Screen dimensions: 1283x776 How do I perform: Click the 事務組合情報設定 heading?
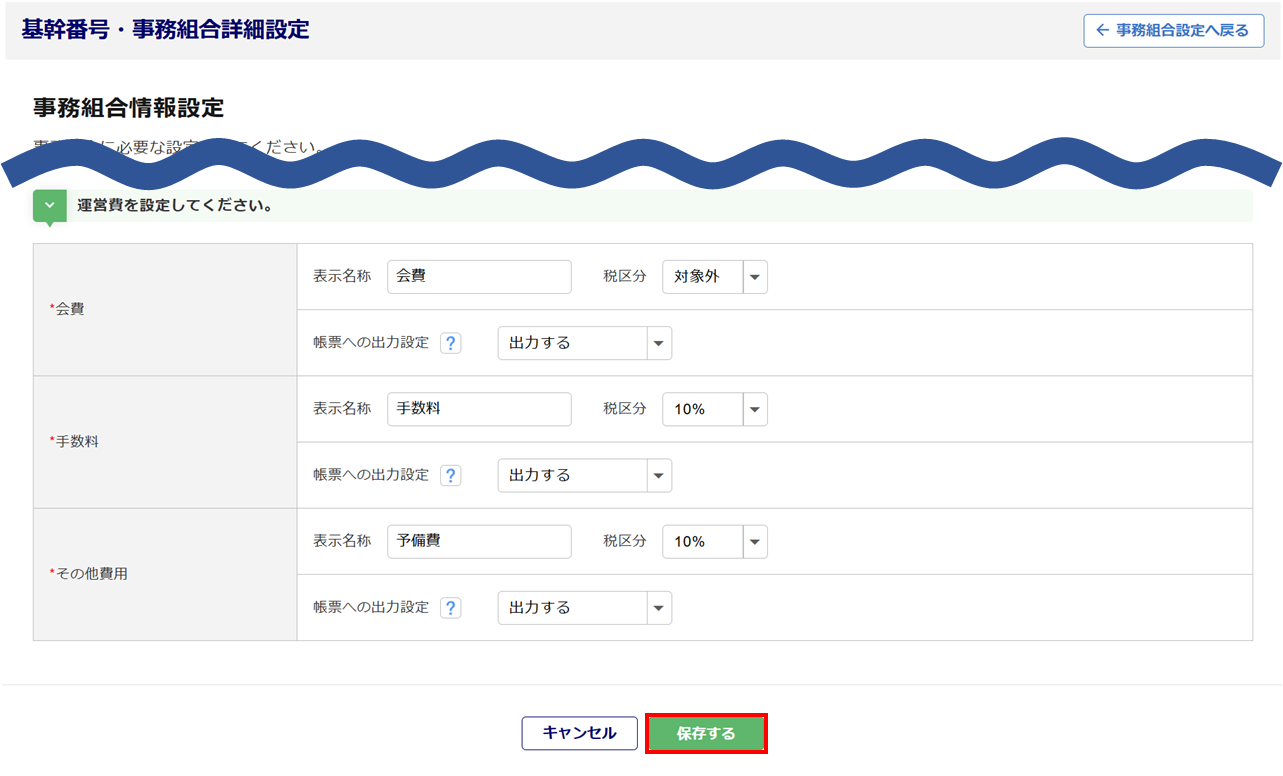click(x=128, y=108)
